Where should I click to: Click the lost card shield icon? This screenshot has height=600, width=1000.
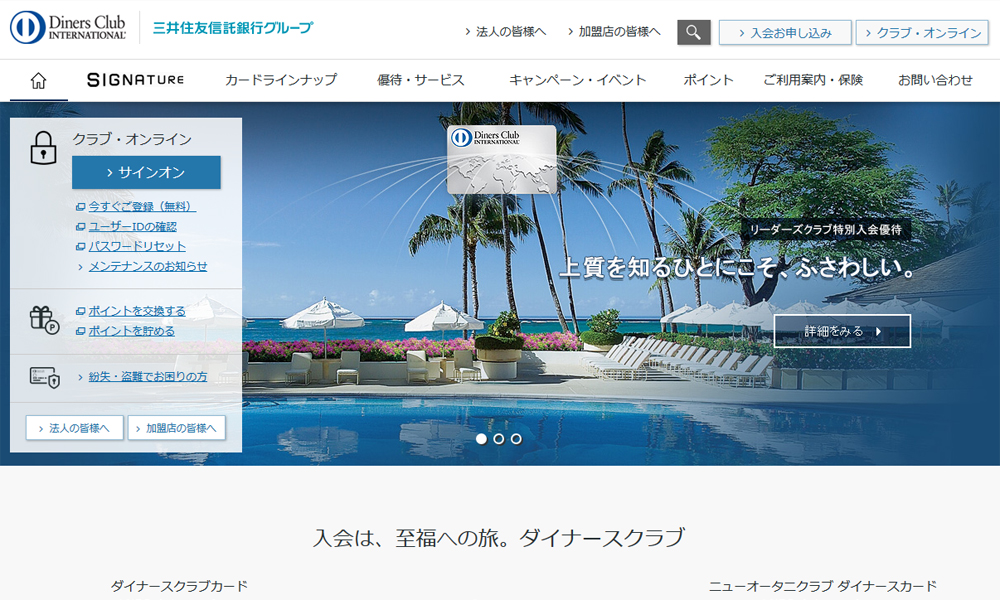[x=45, y=377]
